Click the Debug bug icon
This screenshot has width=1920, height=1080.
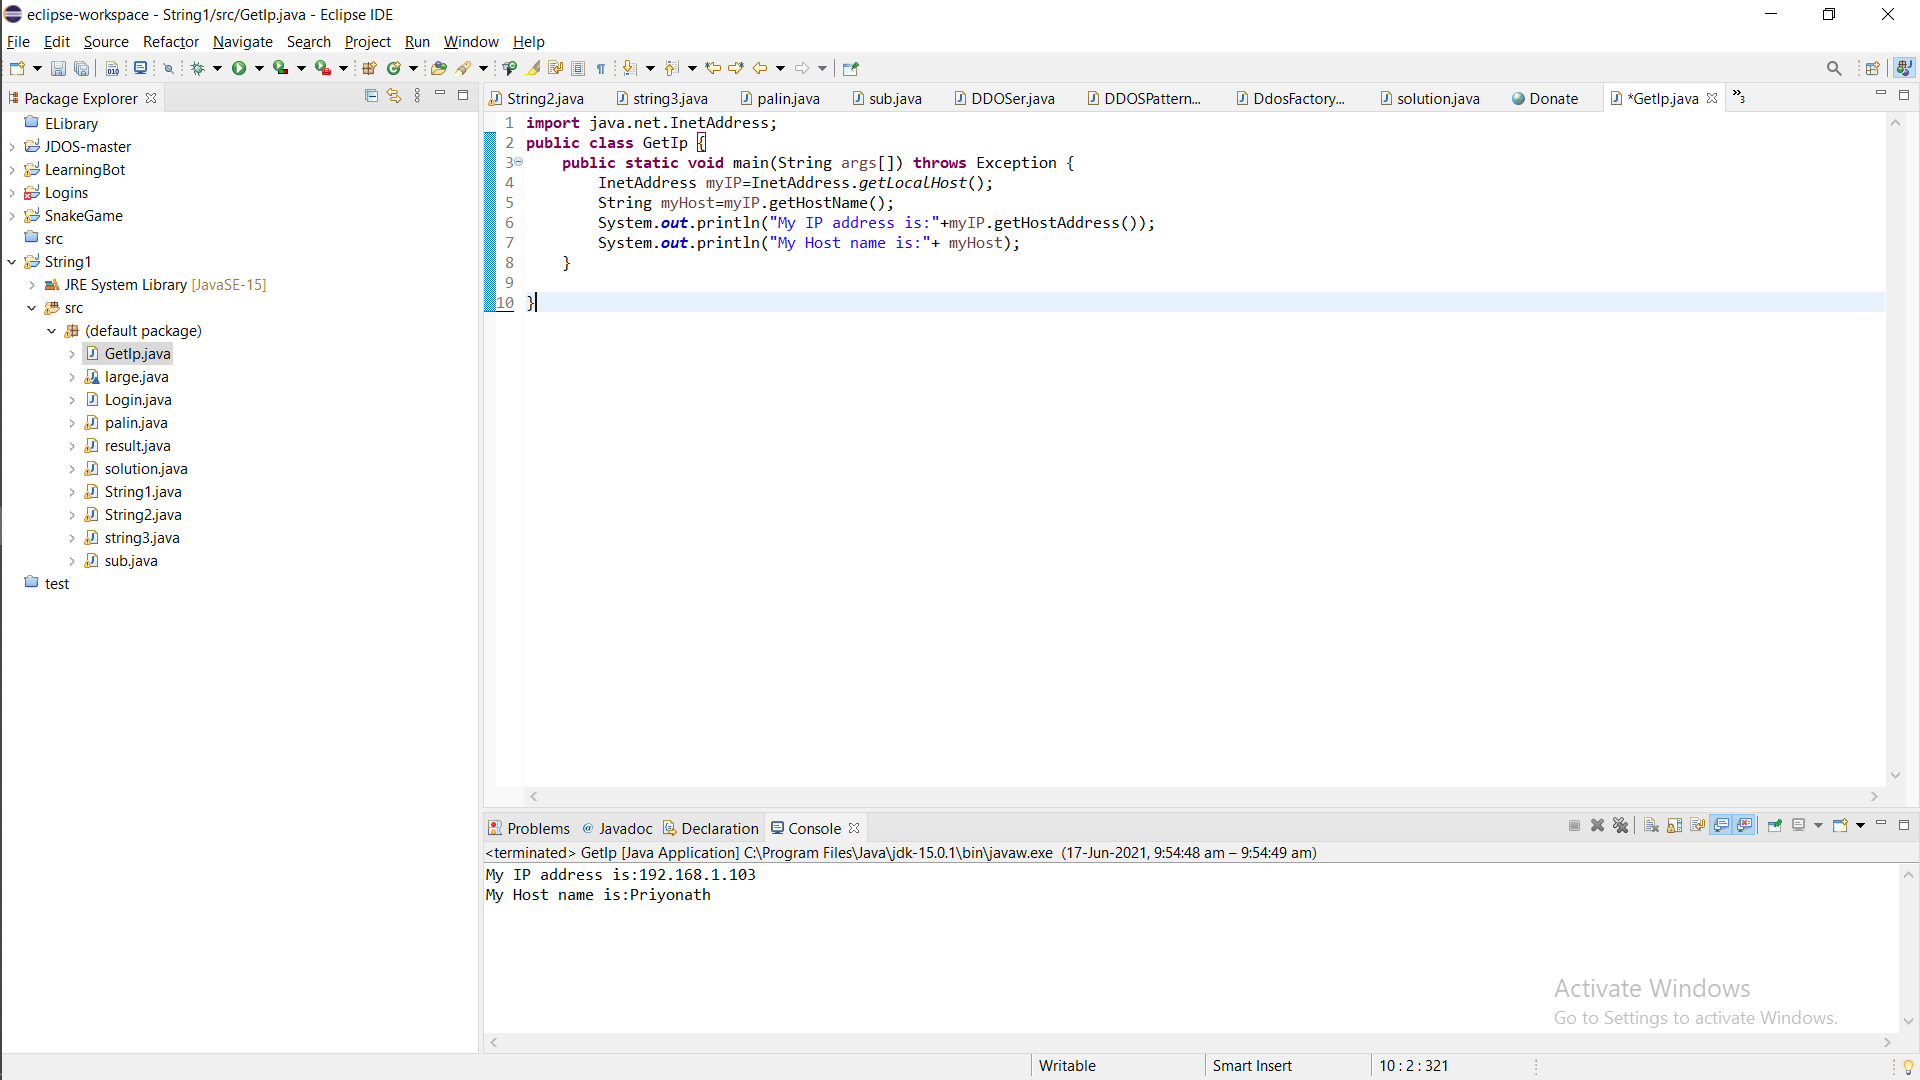point(197,68)
